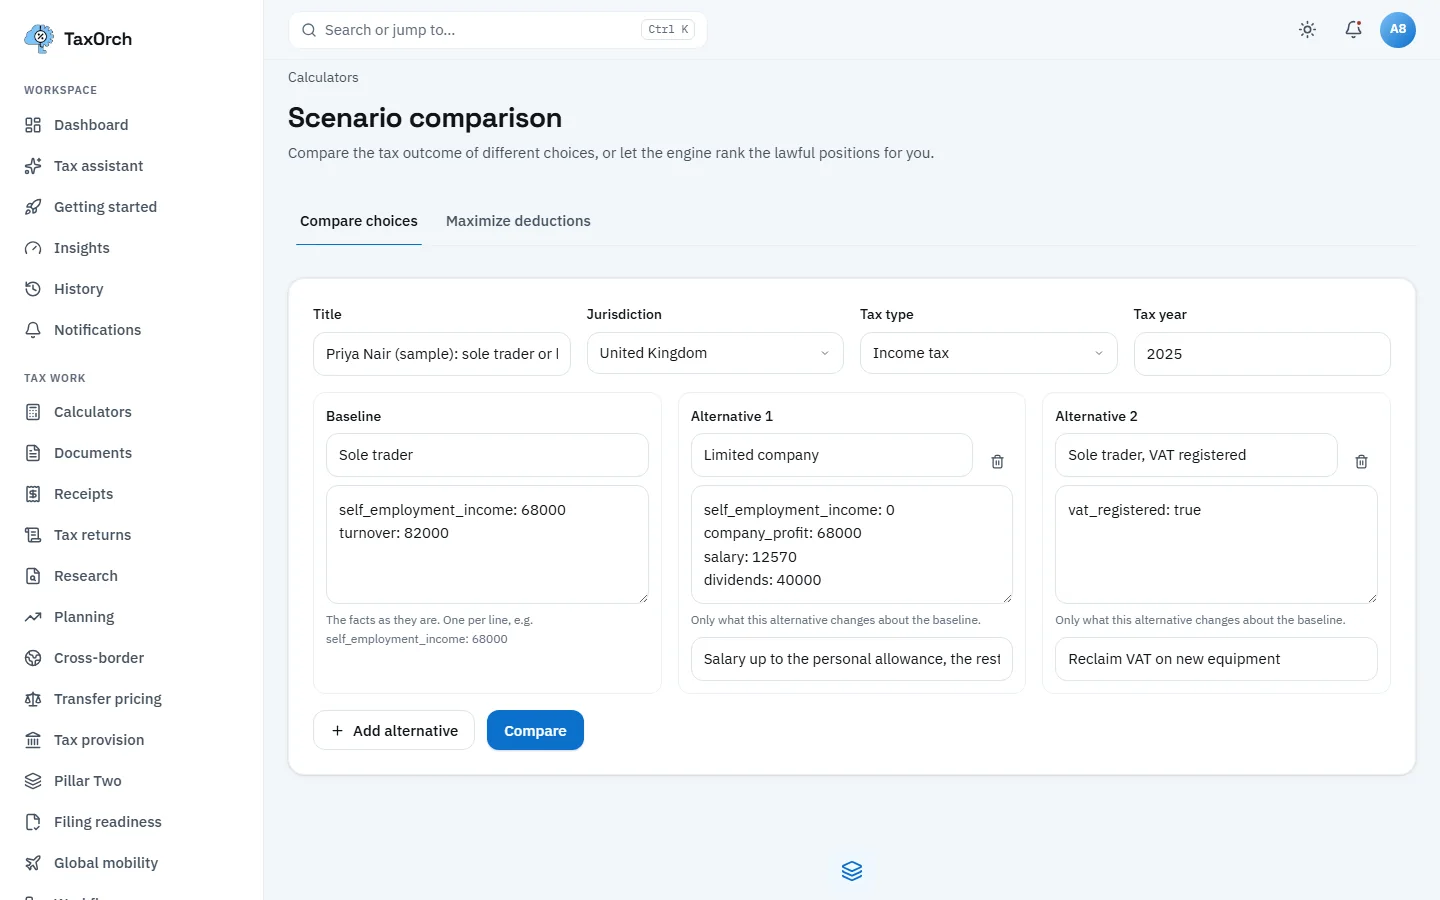Click the Alternative 2 label
This screenshot has width=1440, height=900.
(1096, 416)
